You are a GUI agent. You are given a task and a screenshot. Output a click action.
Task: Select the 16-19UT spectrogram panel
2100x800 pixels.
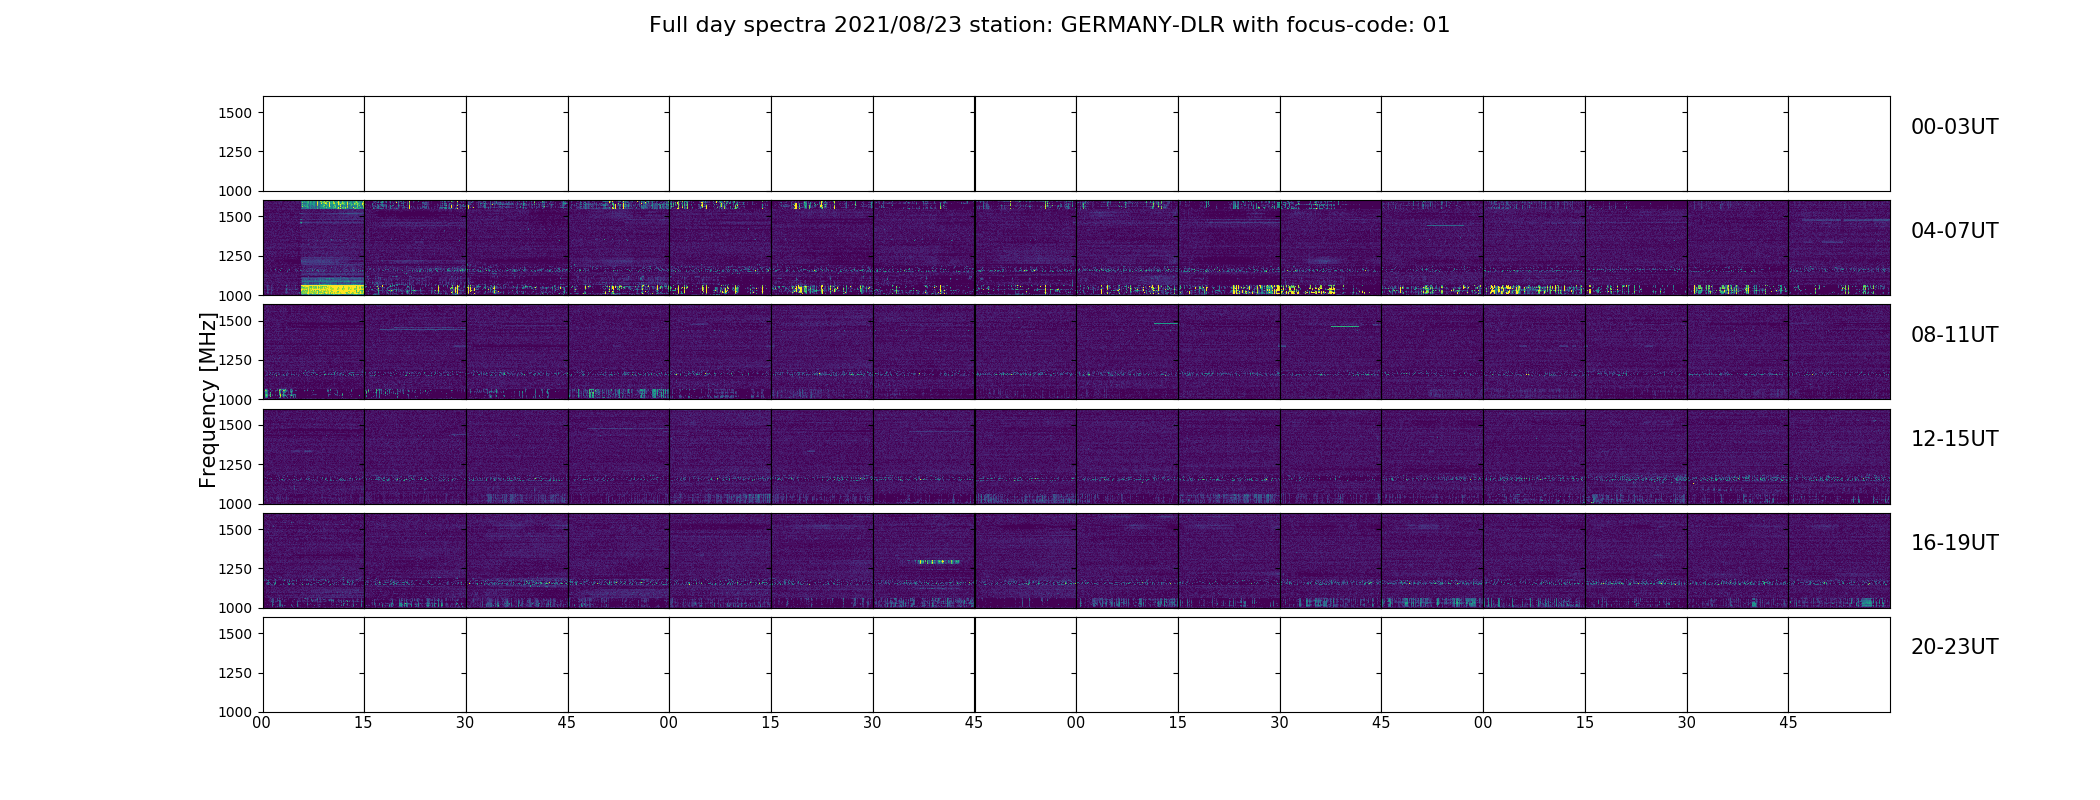[1076, 560]
